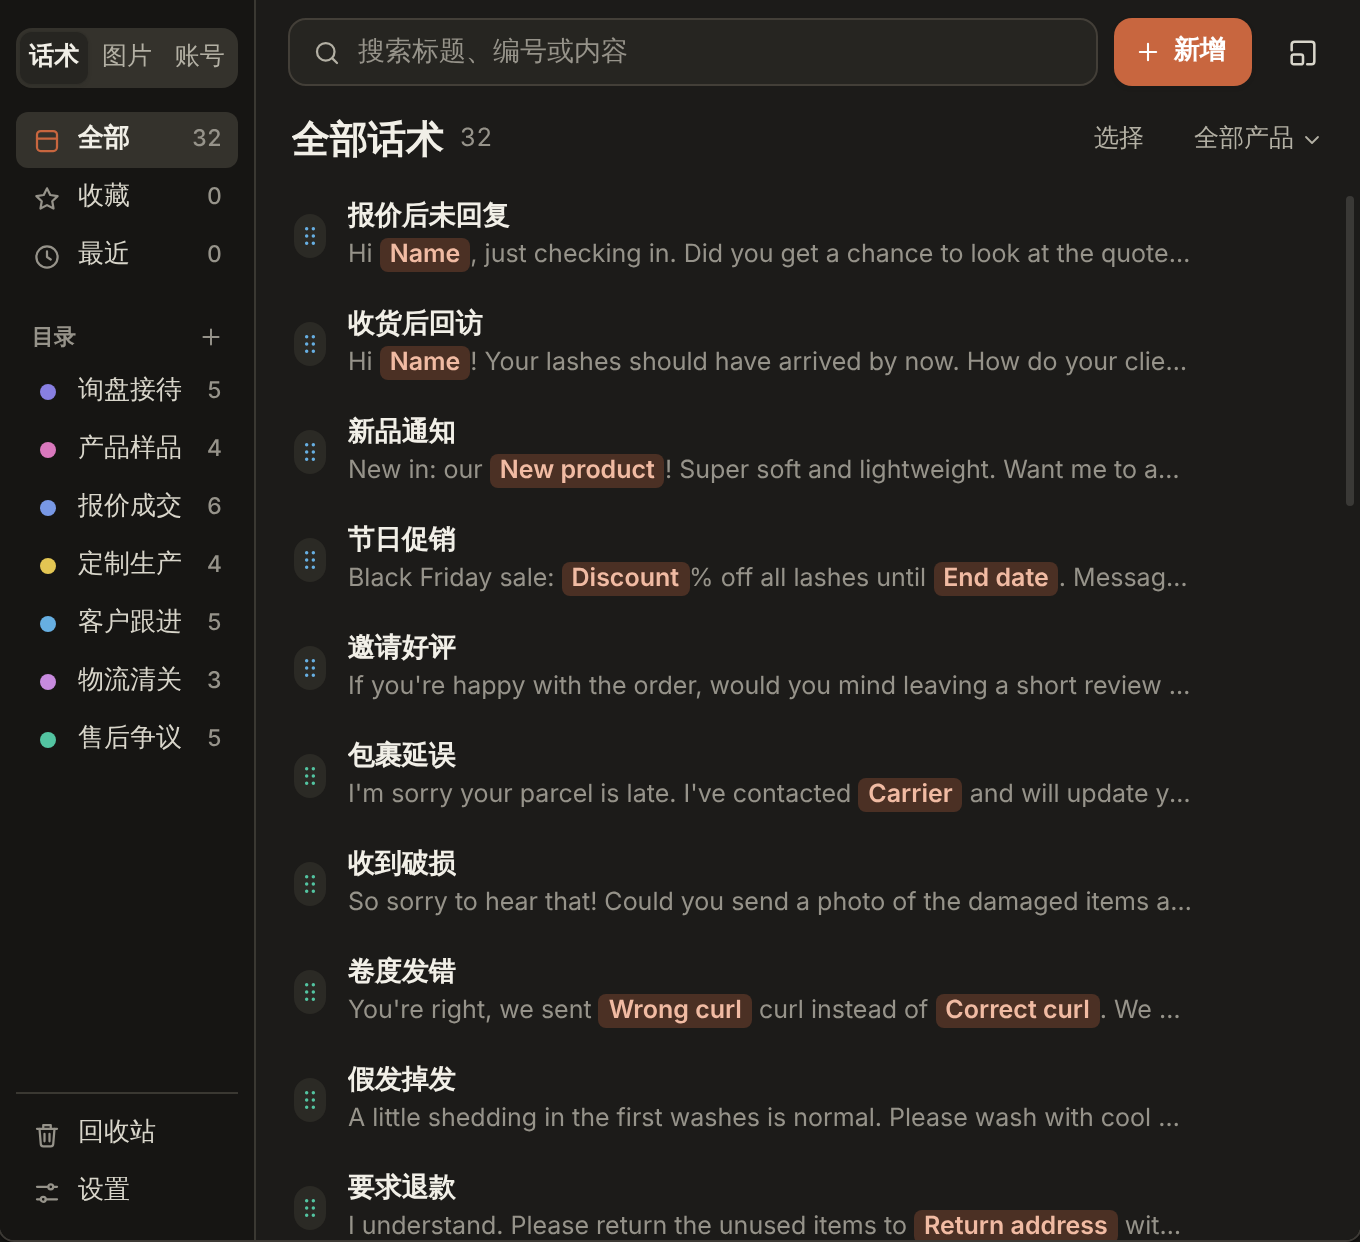Open the 邀请好评 script
This screenshot has height=1242, width=1360.
click(808, 667)
